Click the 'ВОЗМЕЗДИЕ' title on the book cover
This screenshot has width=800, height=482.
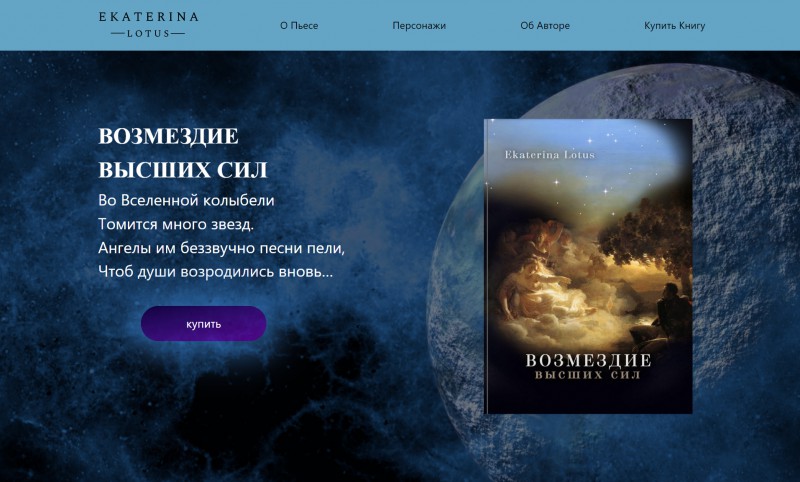(x=588, y=361)
